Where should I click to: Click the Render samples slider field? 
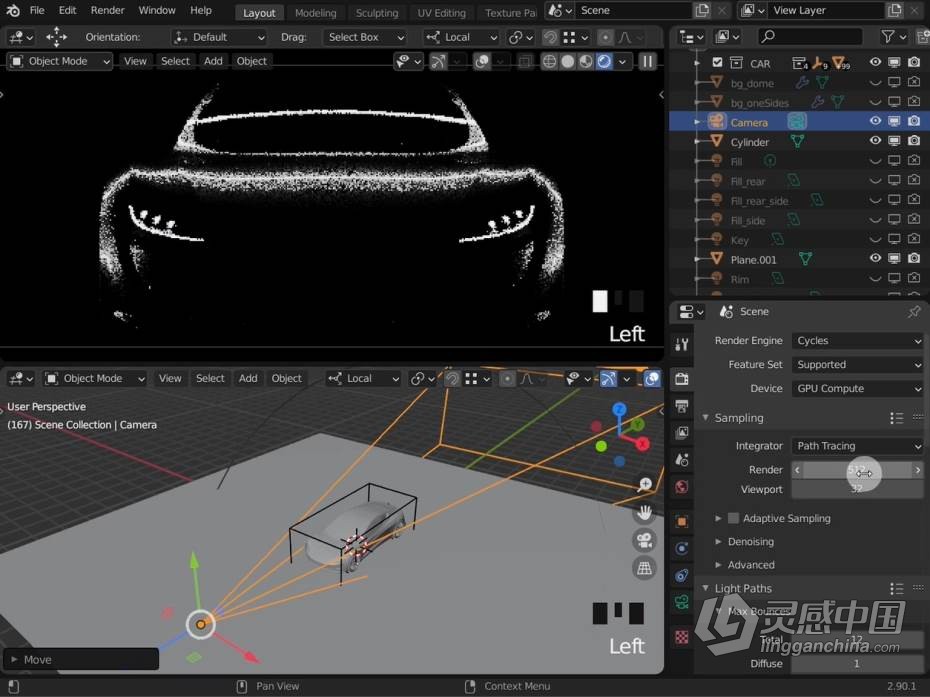pos(858,470)
